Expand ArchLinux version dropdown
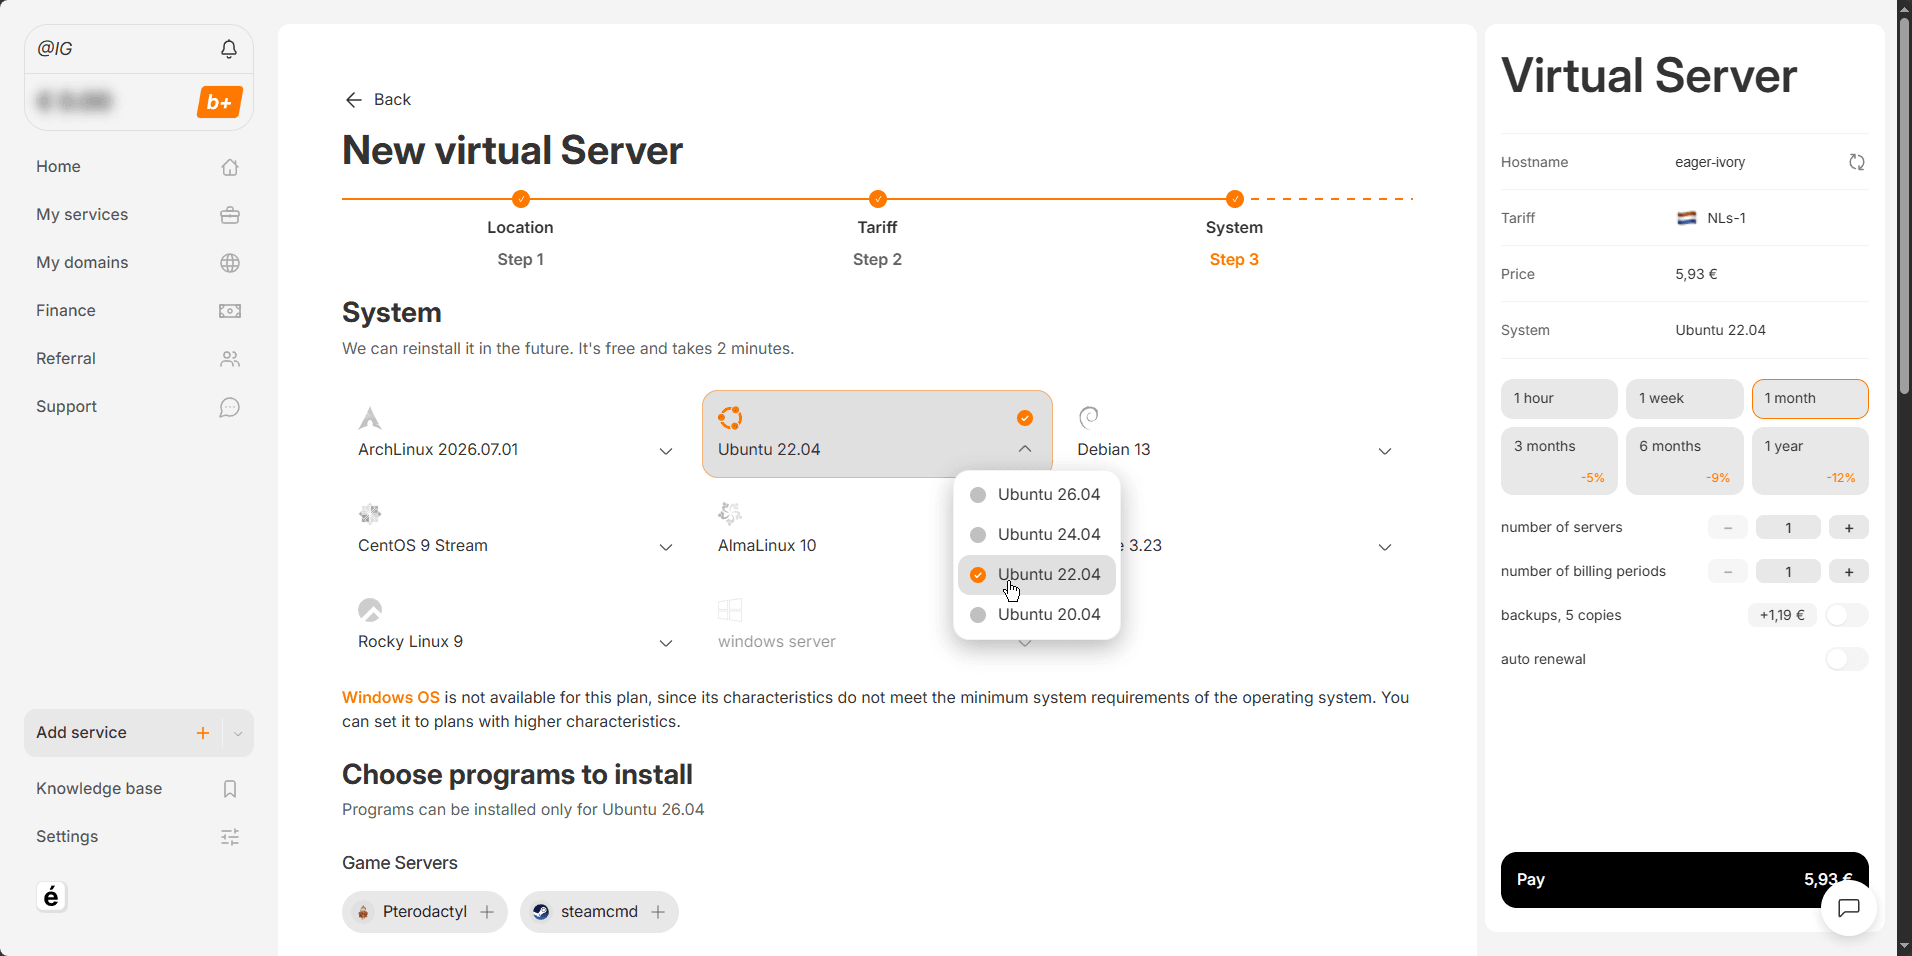Viewport: 1912px width, 956px height. point(666,452)
